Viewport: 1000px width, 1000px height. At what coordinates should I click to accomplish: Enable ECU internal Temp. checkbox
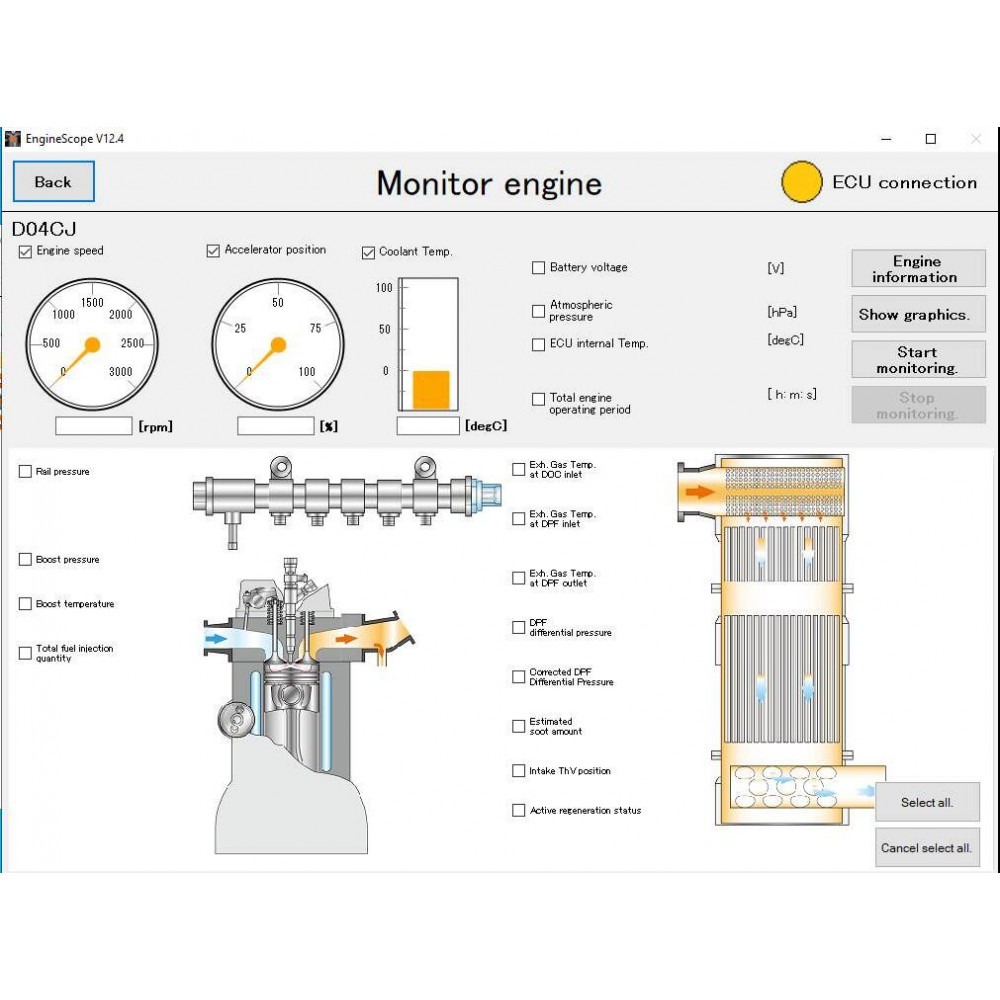point(538,344)
